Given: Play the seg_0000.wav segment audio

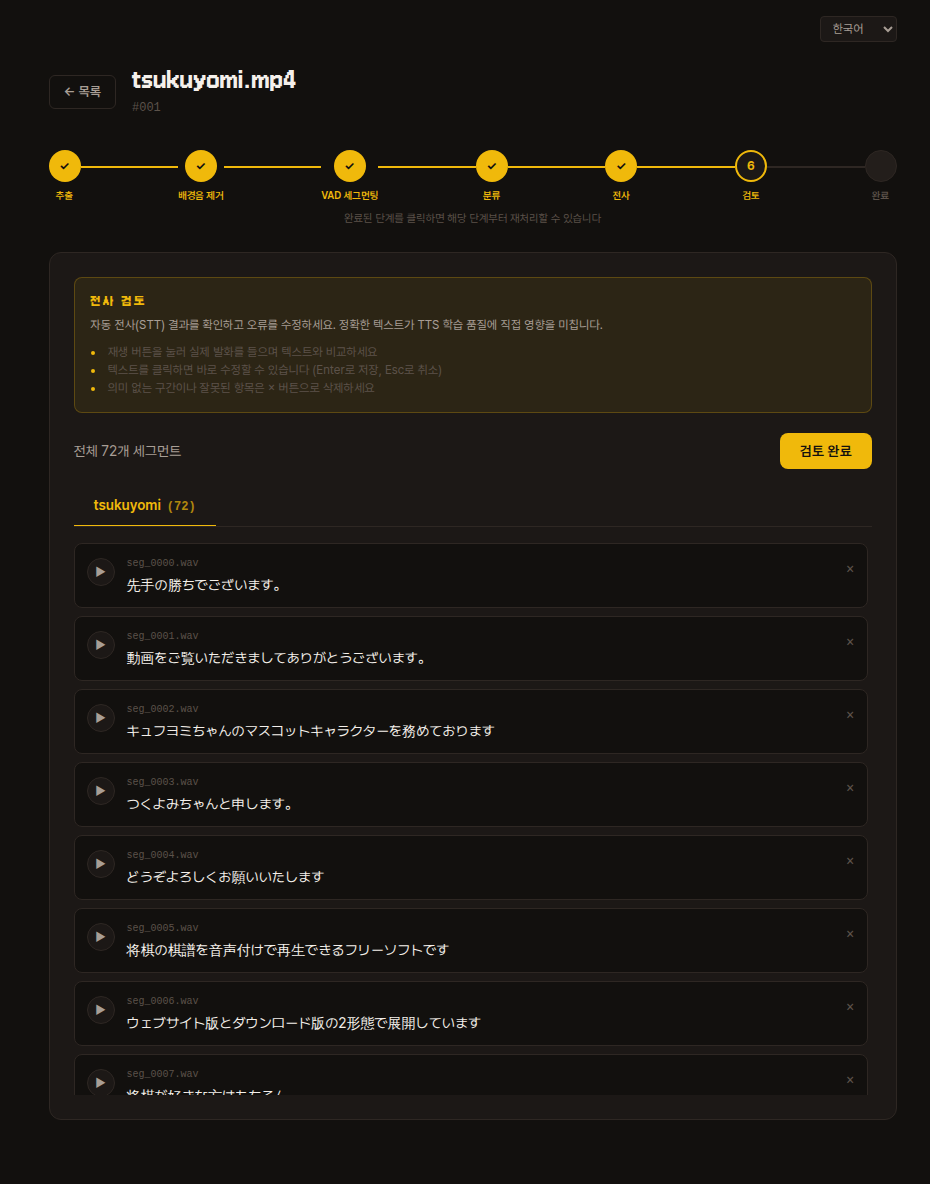Looking at the screenshot, I should 100,571.
